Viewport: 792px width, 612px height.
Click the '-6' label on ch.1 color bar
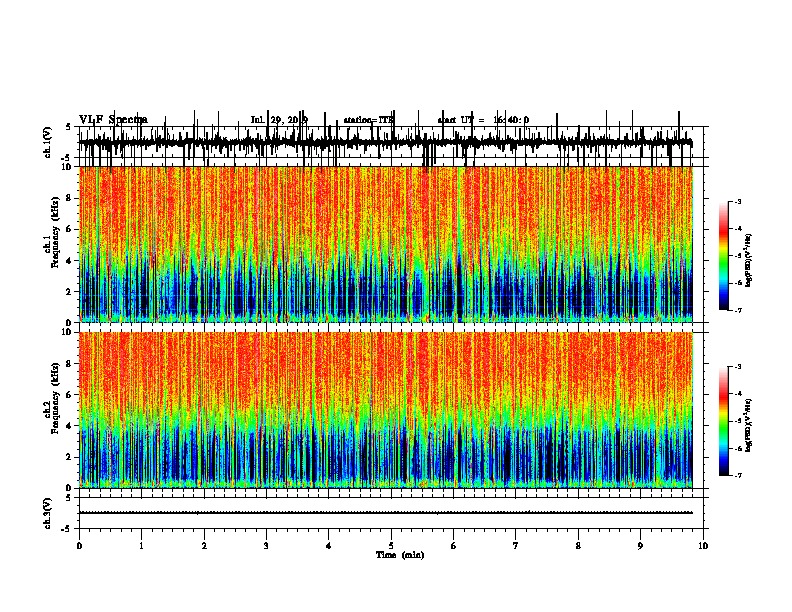(738, 283)
